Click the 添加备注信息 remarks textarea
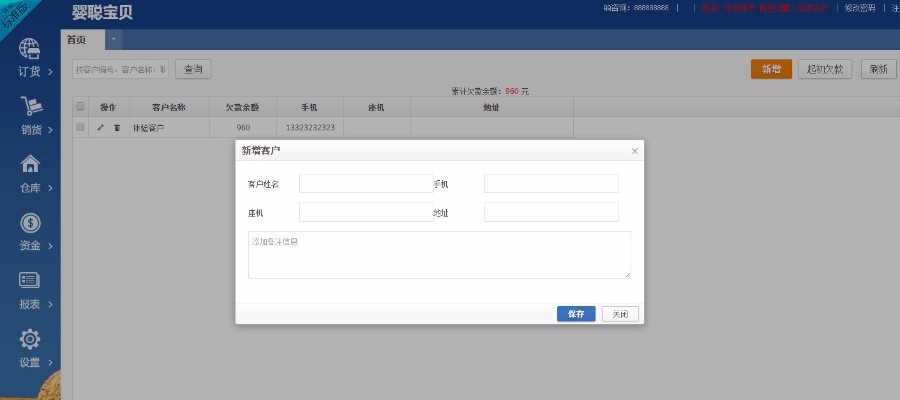Screen dimensions: 900x400 coord(439,255)
